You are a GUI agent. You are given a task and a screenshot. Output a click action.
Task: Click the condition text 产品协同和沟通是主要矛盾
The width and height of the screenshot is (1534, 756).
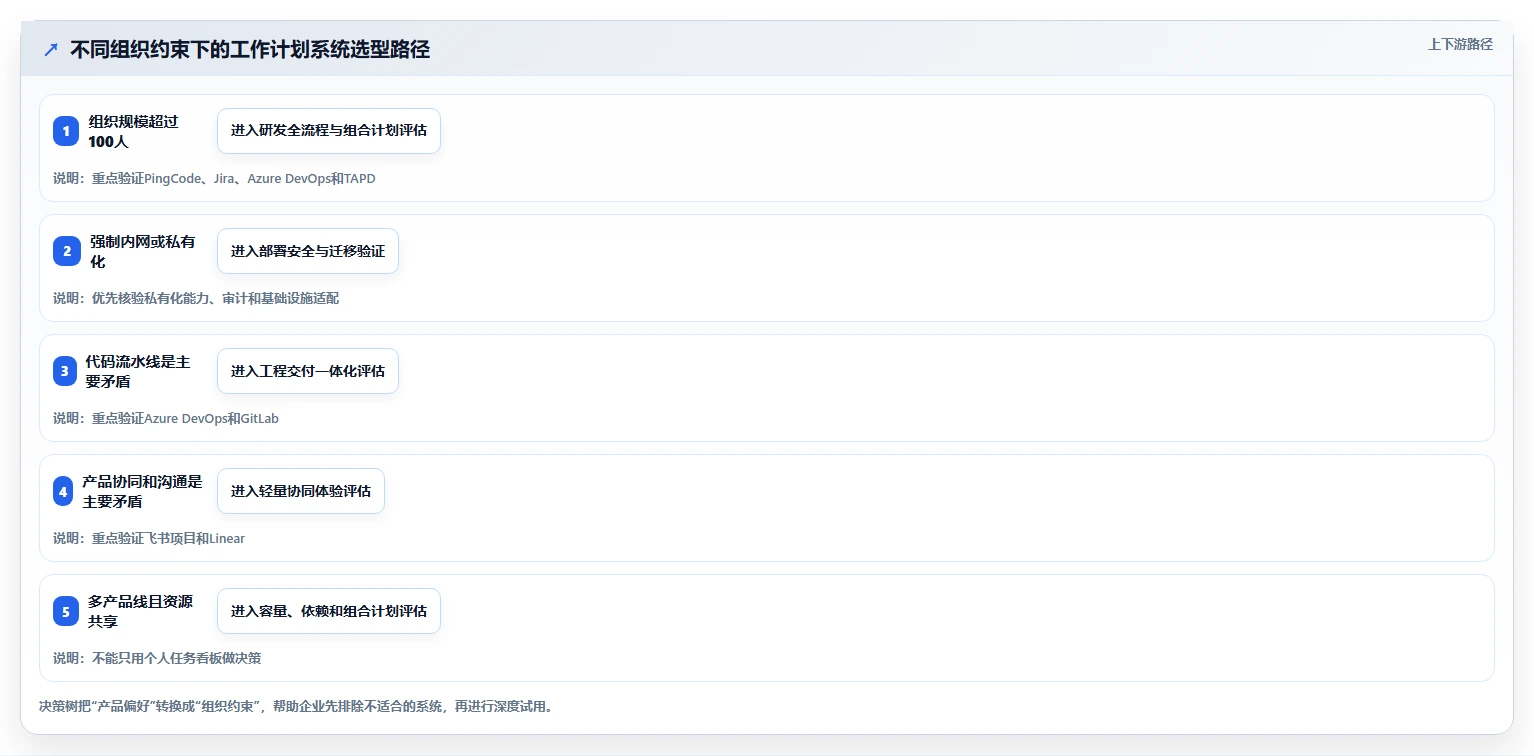(x=143, y=491)
